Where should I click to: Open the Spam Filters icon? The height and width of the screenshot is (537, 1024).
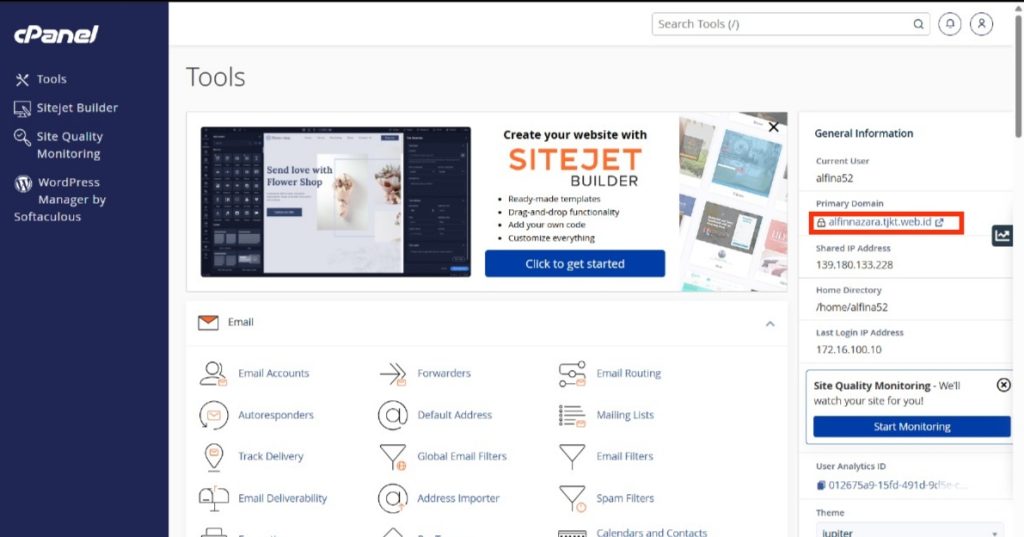tap(571, 498)
